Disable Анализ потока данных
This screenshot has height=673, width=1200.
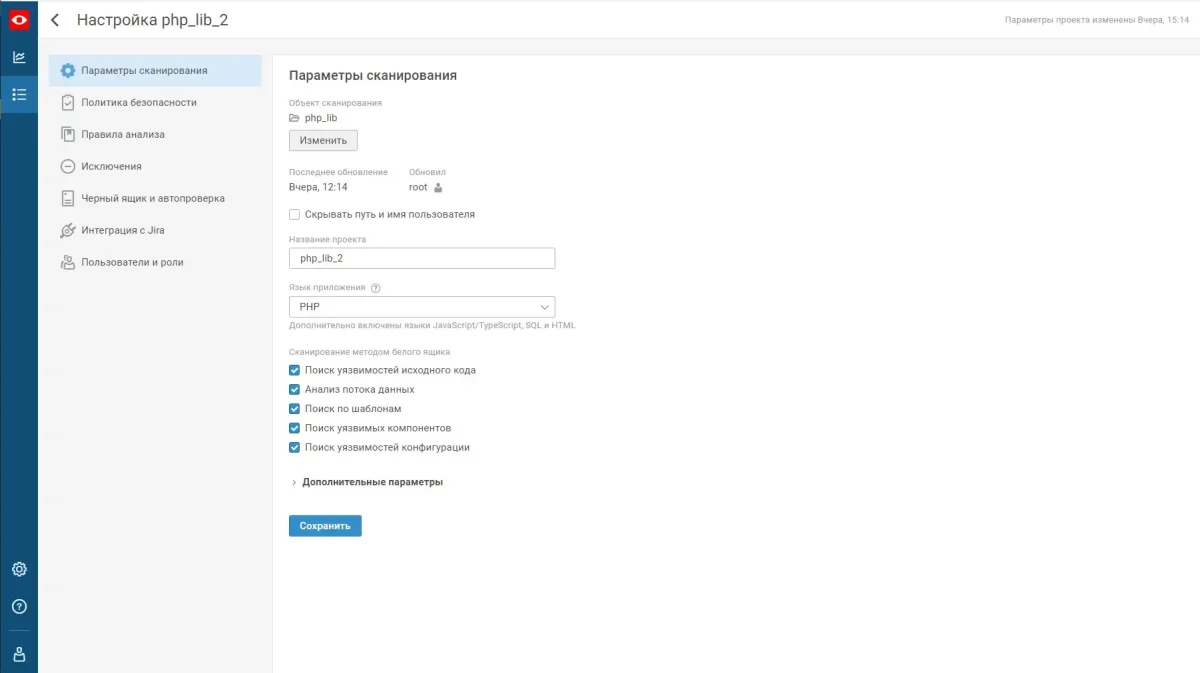point(294,389)
